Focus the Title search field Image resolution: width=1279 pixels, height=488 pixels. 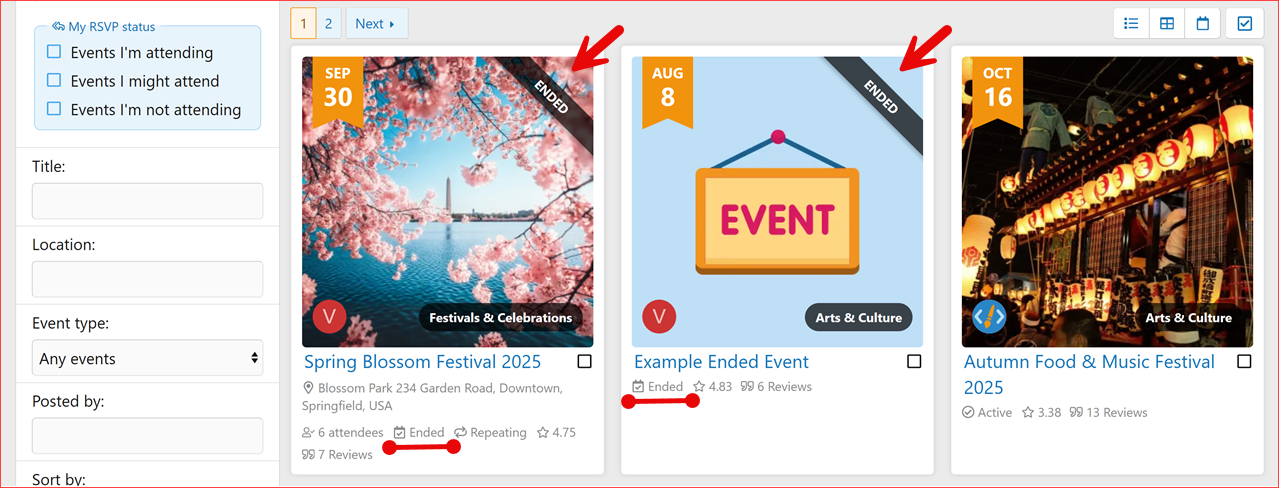(x=148, y=201)
